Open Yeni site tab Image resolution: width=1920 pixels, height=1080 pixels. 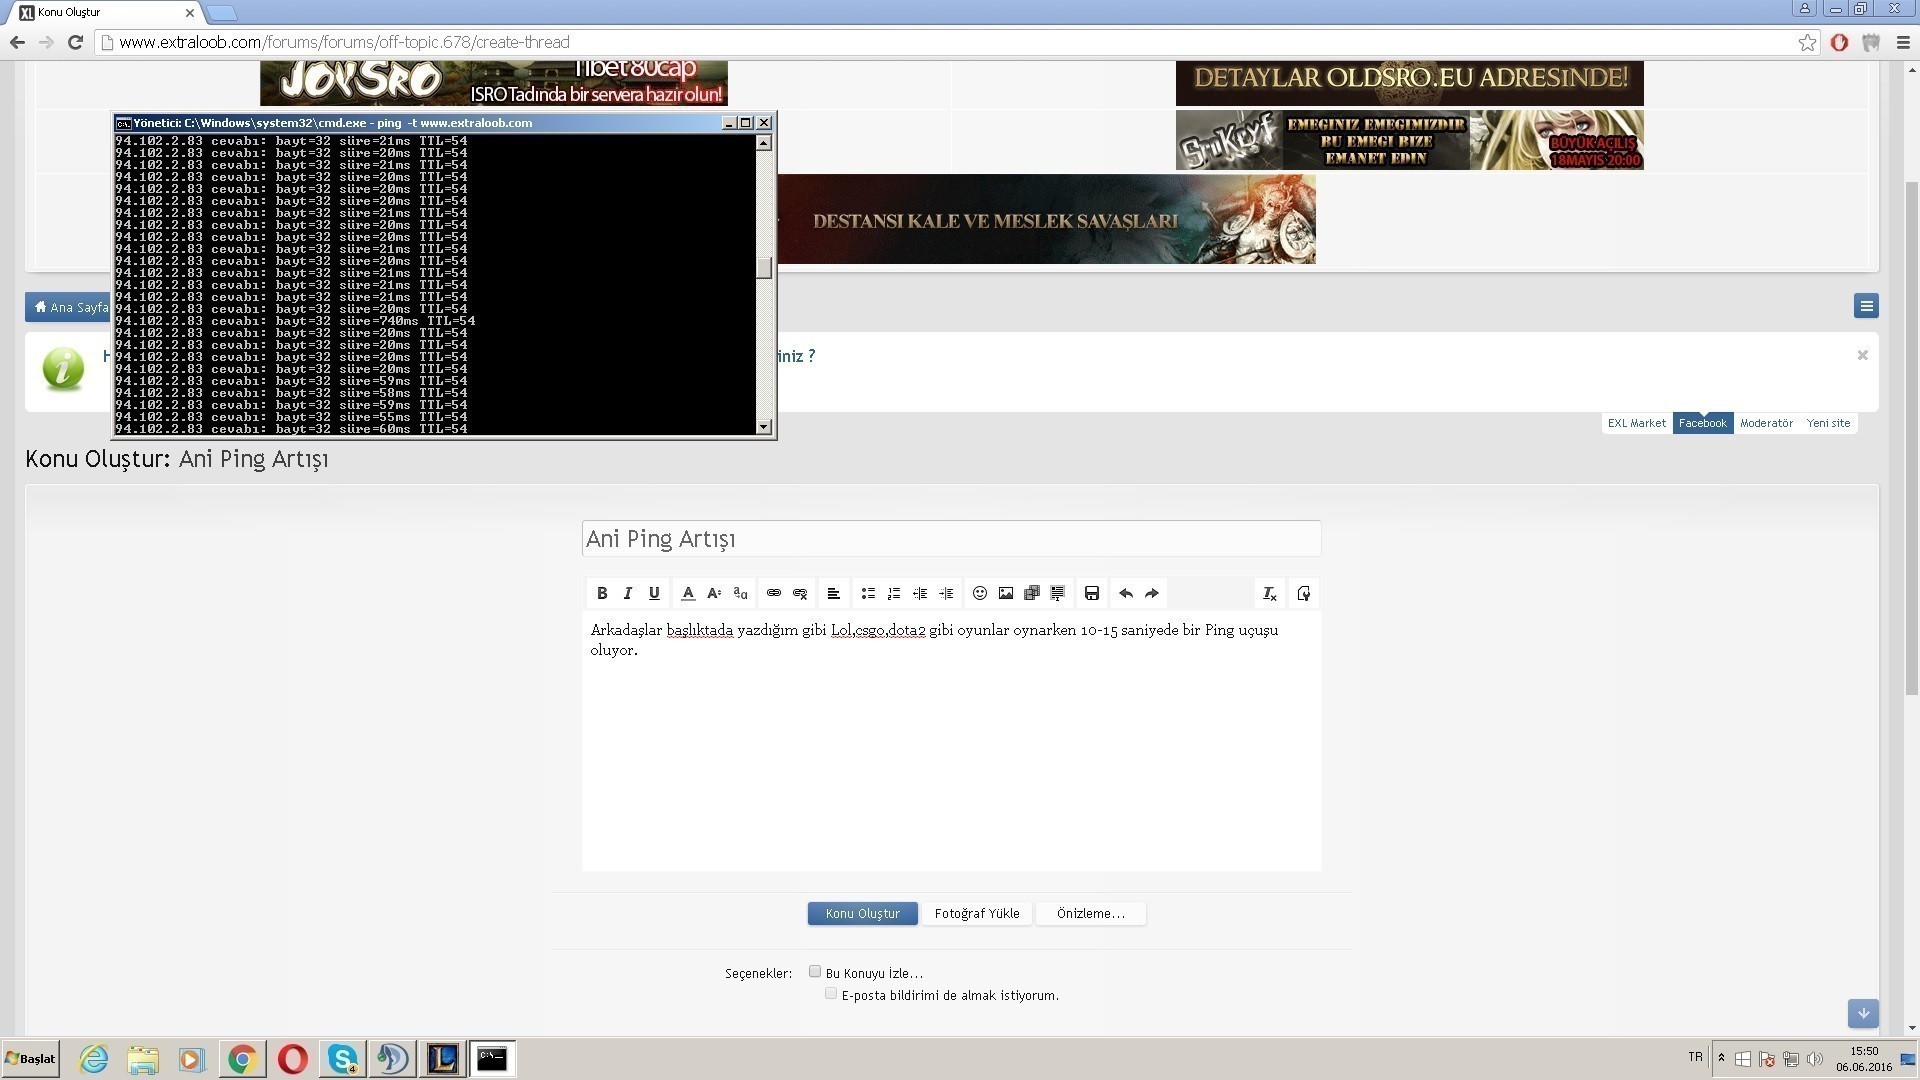(x=1828, y=423)
